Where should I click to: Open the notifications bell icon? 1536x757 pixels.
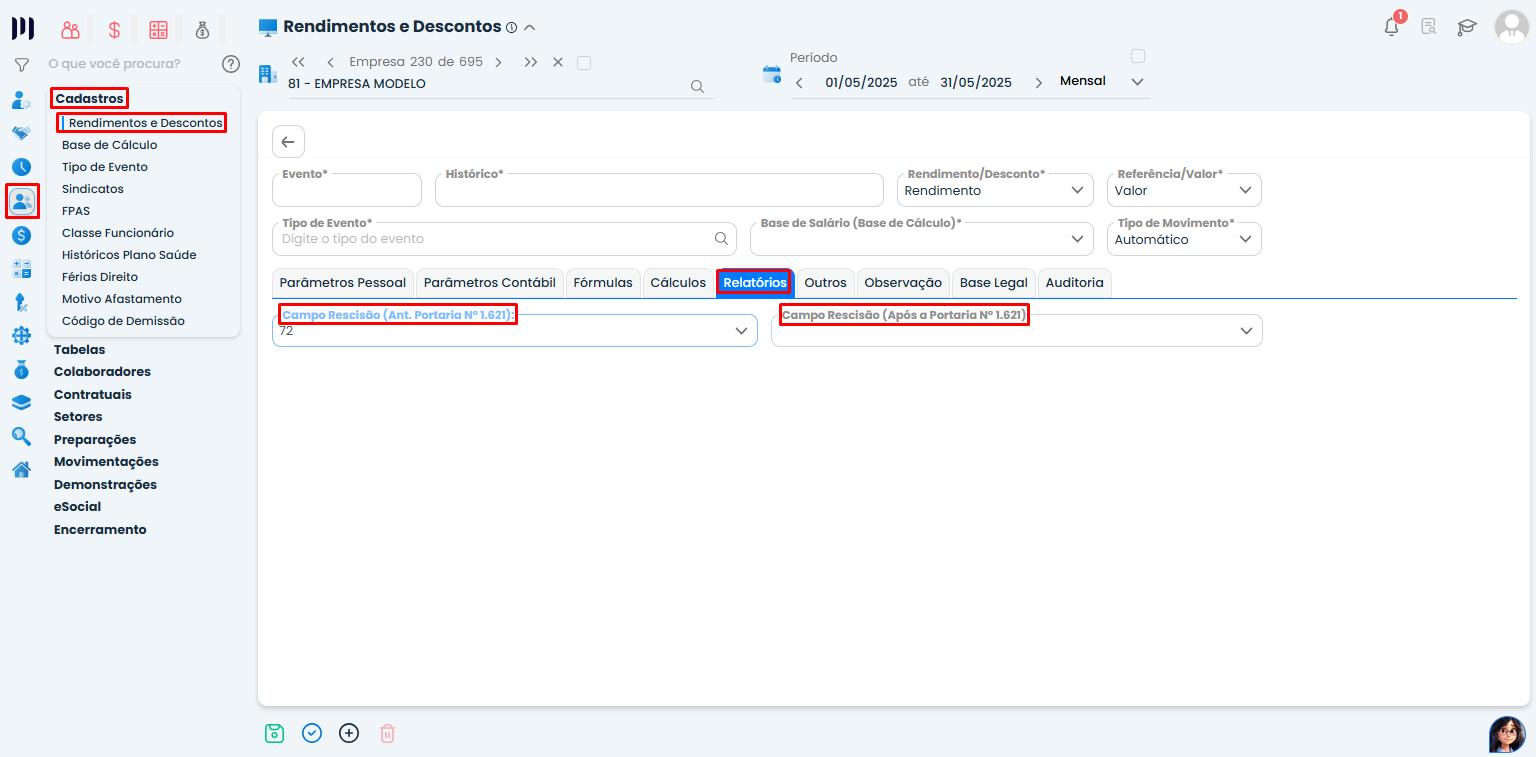(1391, 27)
